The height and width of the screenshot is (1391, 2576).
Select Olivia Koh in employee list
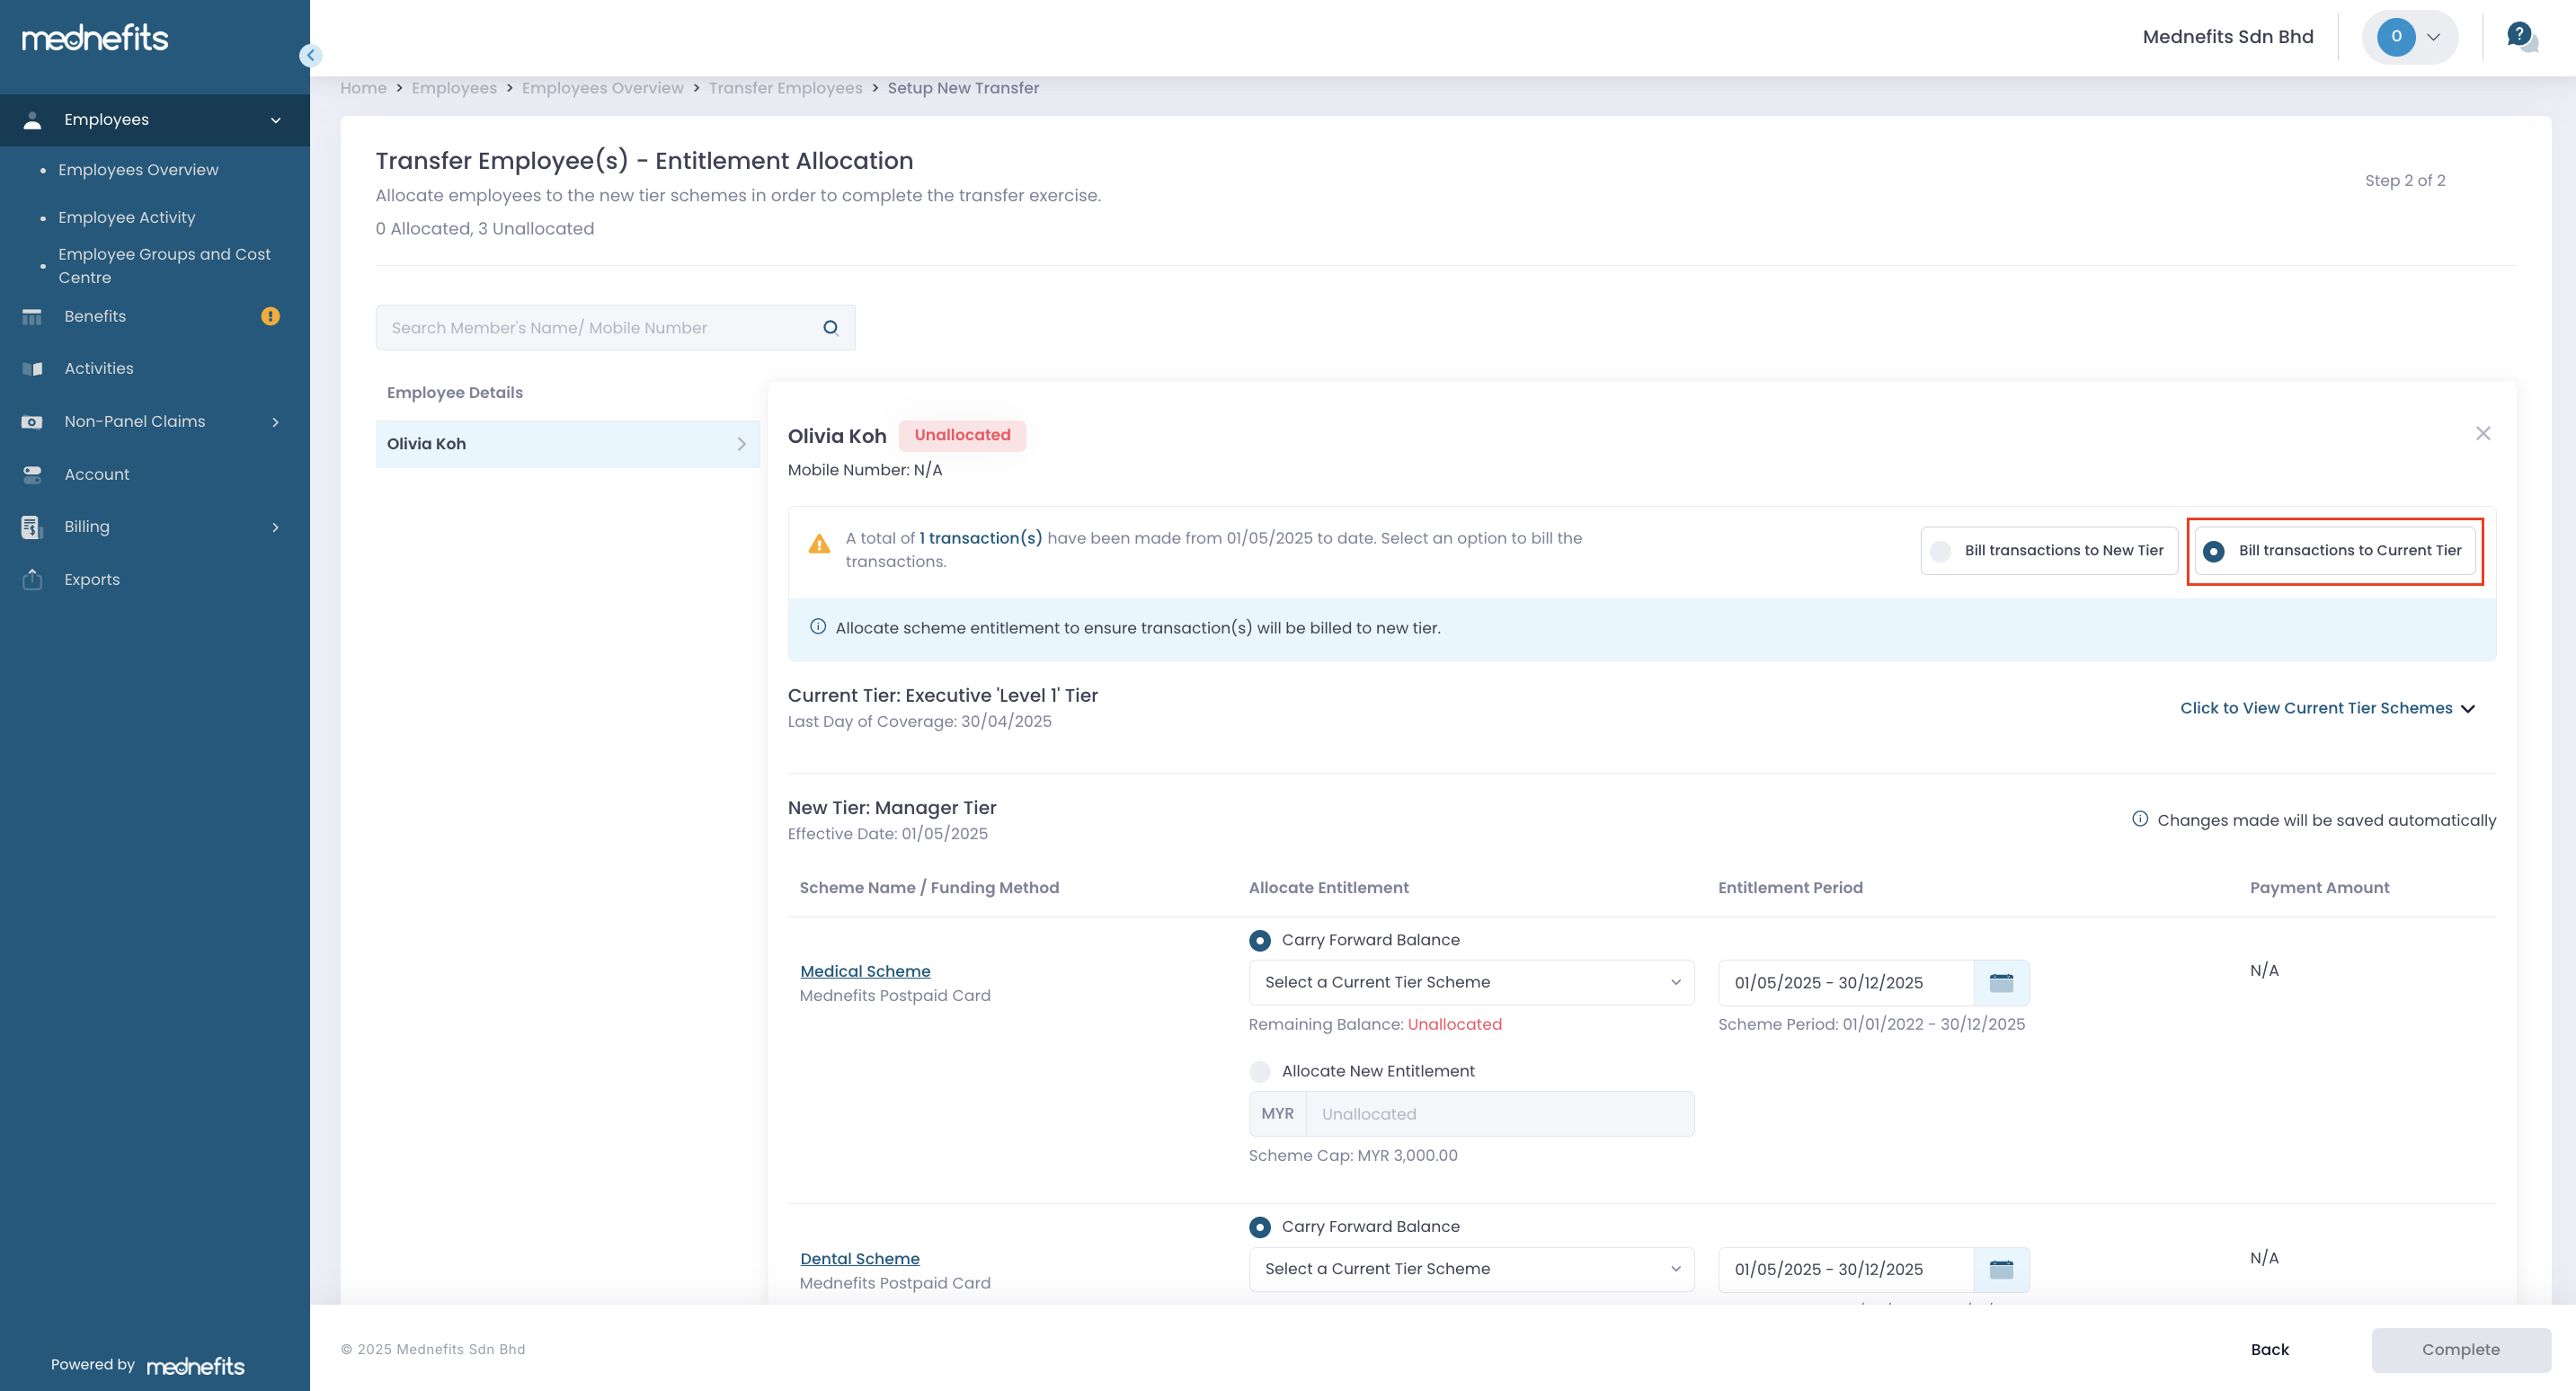point(566,444)
